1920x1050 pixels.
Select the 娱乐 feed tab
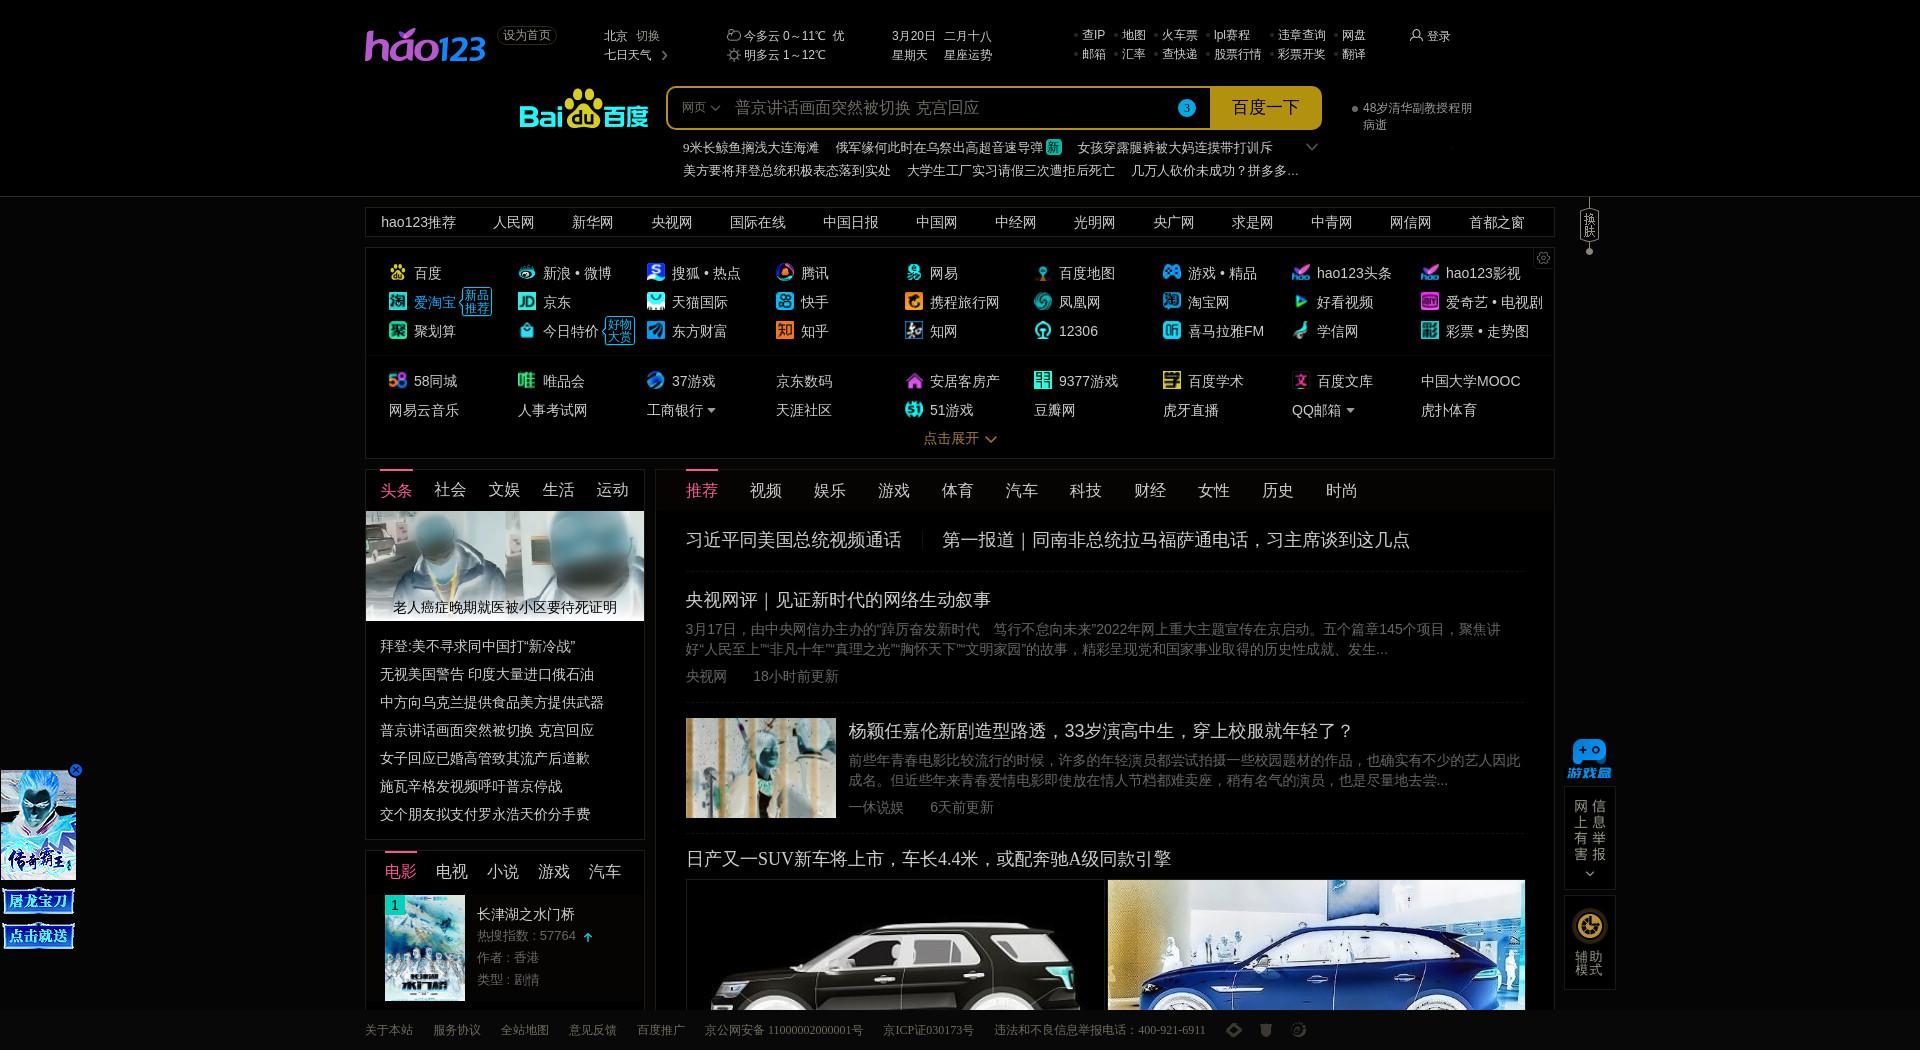[x=830, y=491]
